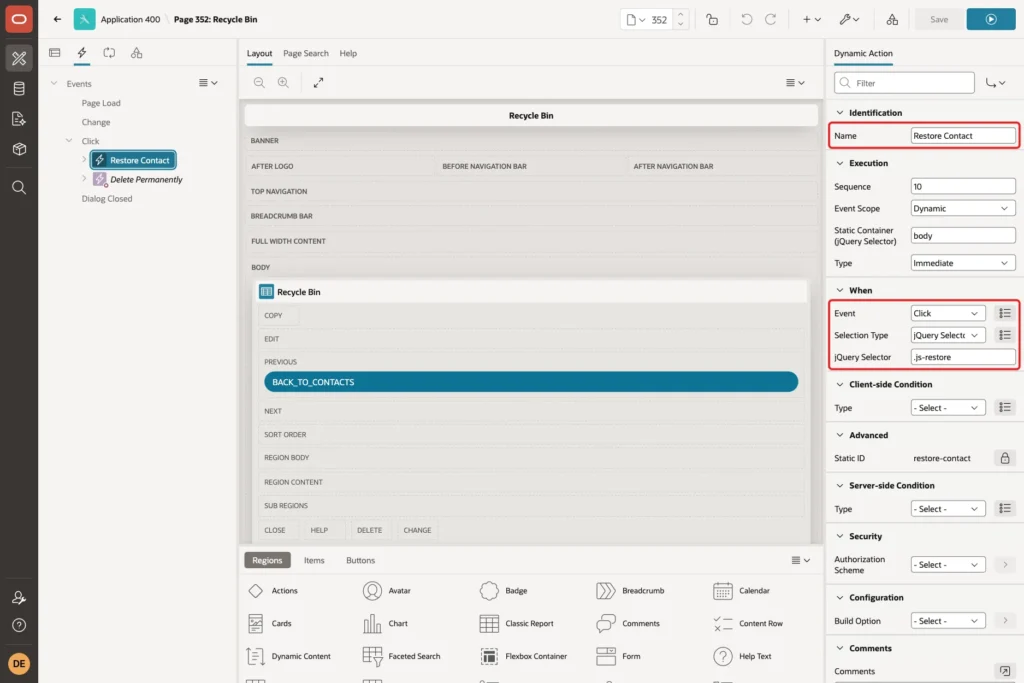The height and width of the screenshot is (683, 1024).
Task: Open the Go to Group menu
Action: (995, 83)
